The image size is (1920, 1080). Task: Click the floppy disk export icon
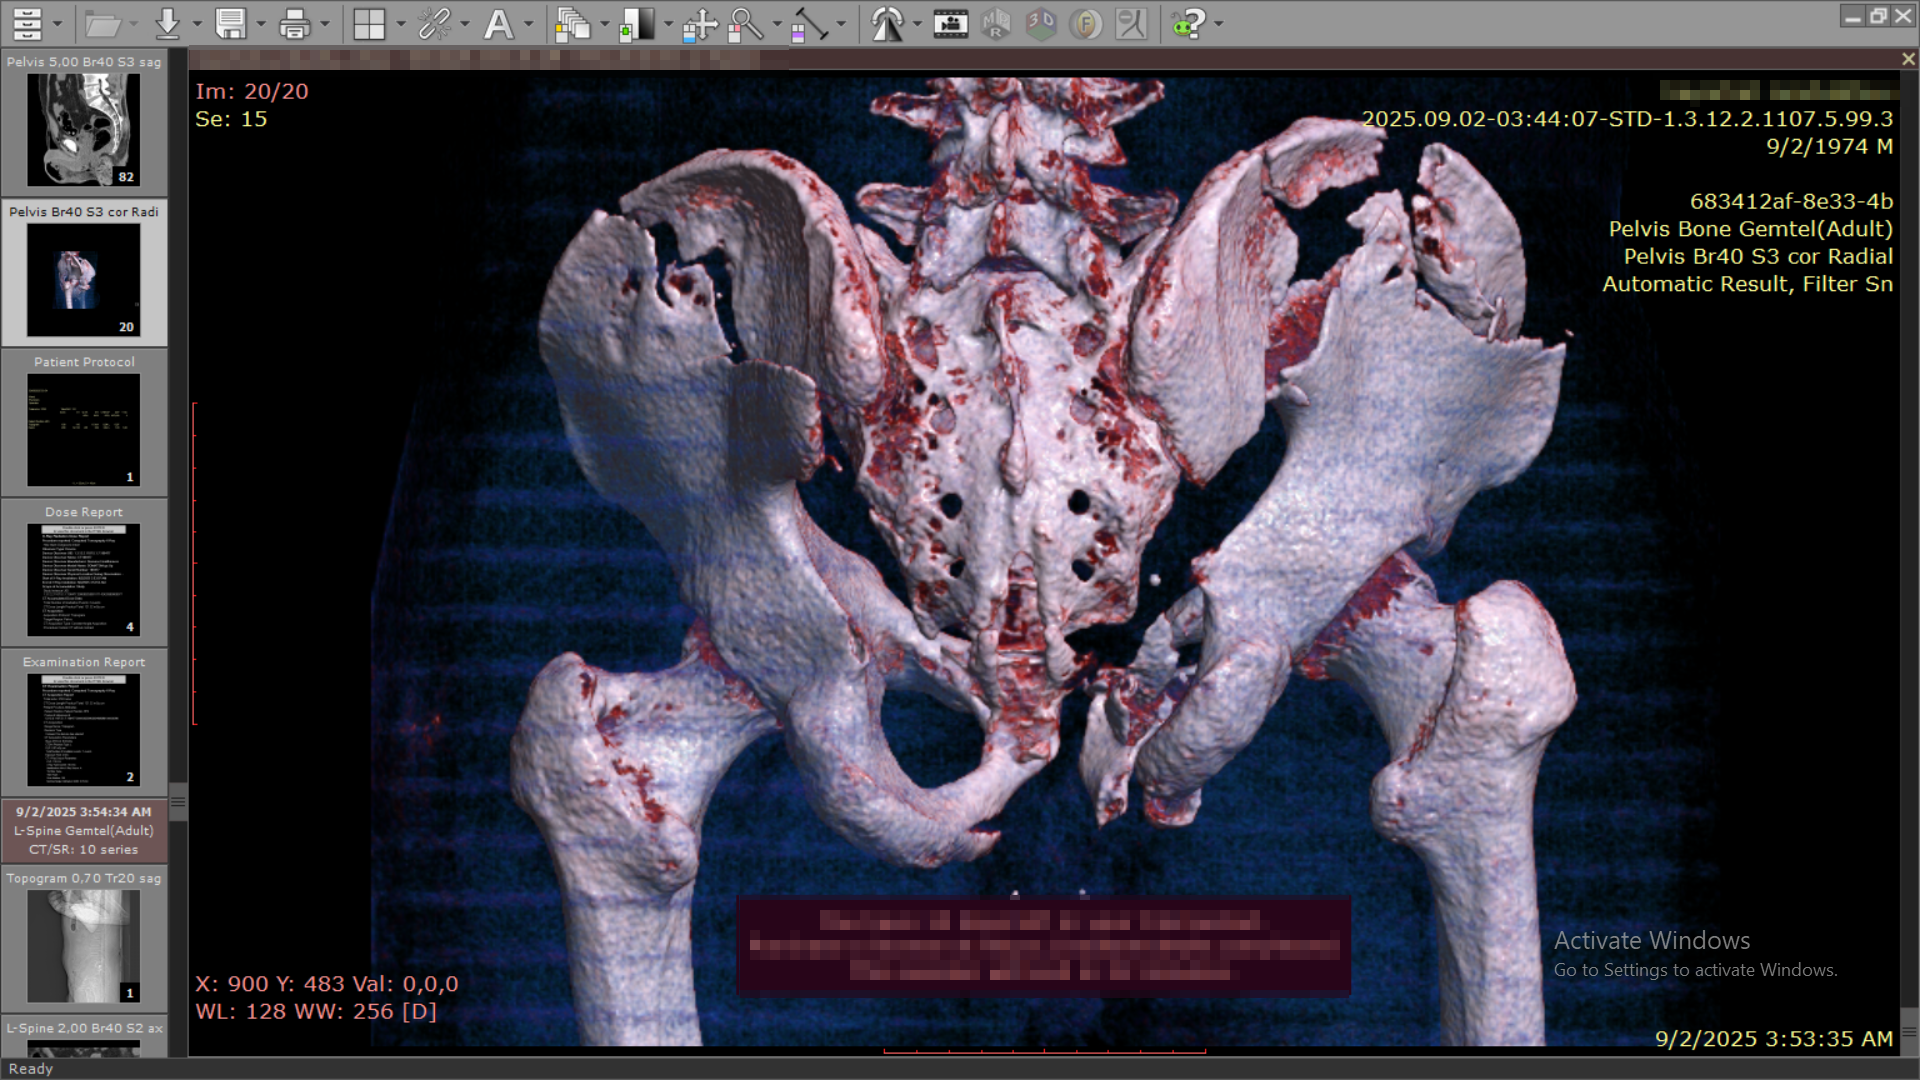point(231,23)
